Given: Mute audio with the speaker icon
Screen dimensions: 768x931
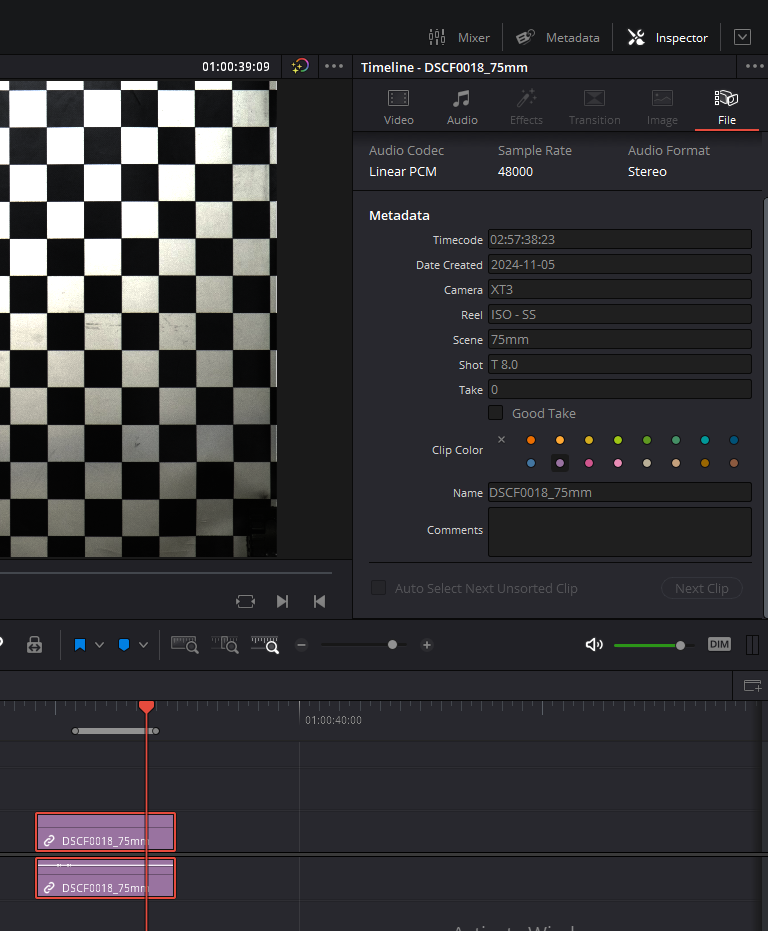Looking at the screenshot, I should click(594, 645).
